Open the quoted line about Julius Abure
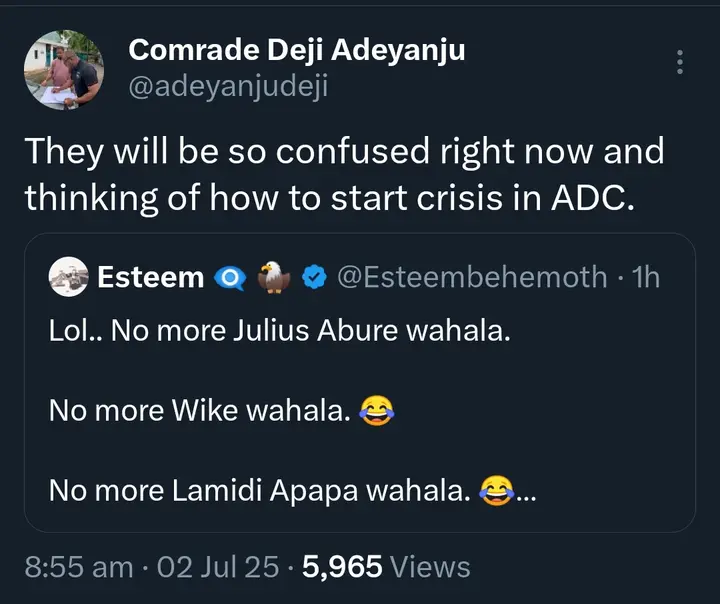 coord(280,331)
